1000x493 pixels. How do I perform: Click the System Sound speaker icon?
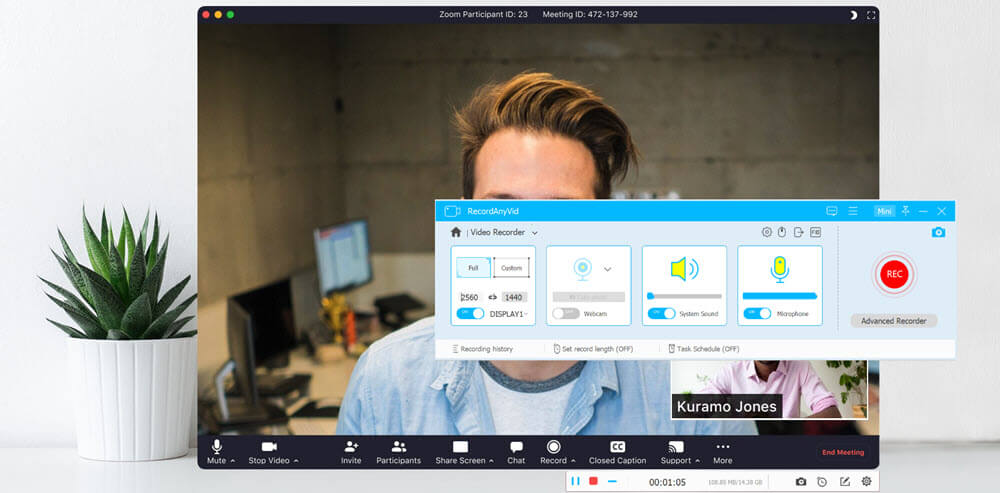coord(684,269)
